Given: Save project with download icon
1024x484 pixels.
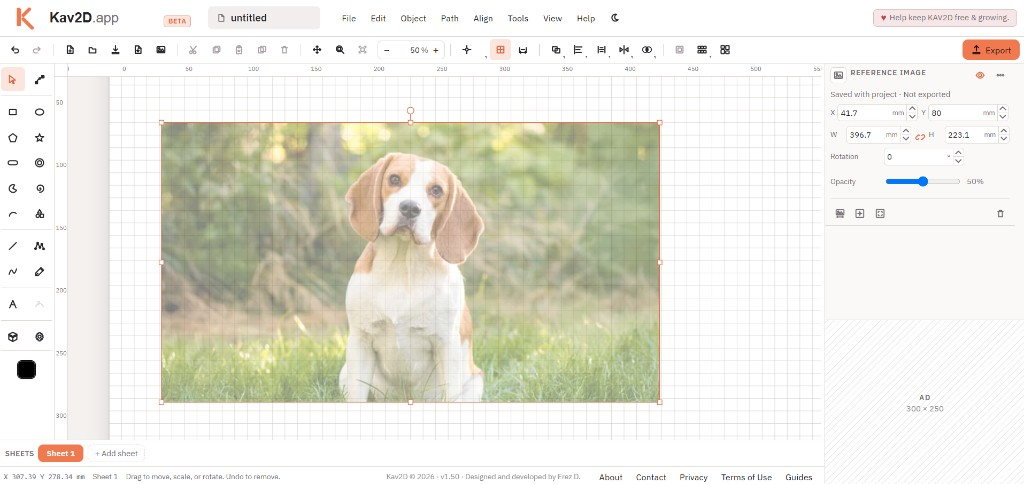Looking at the screenshot, I should pos(116,50).
